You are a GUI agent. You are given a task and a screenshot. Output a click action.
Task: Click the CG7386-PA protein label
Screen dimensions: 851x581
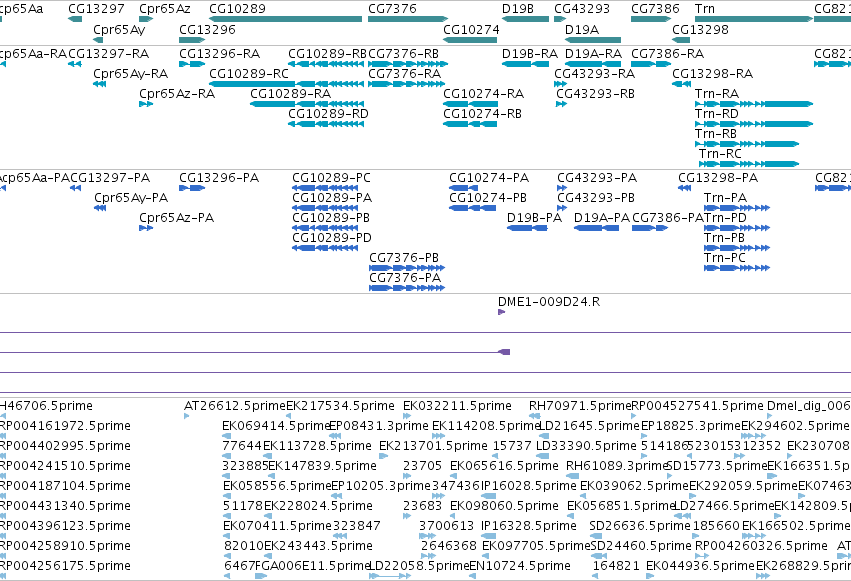tap(668, 218)
